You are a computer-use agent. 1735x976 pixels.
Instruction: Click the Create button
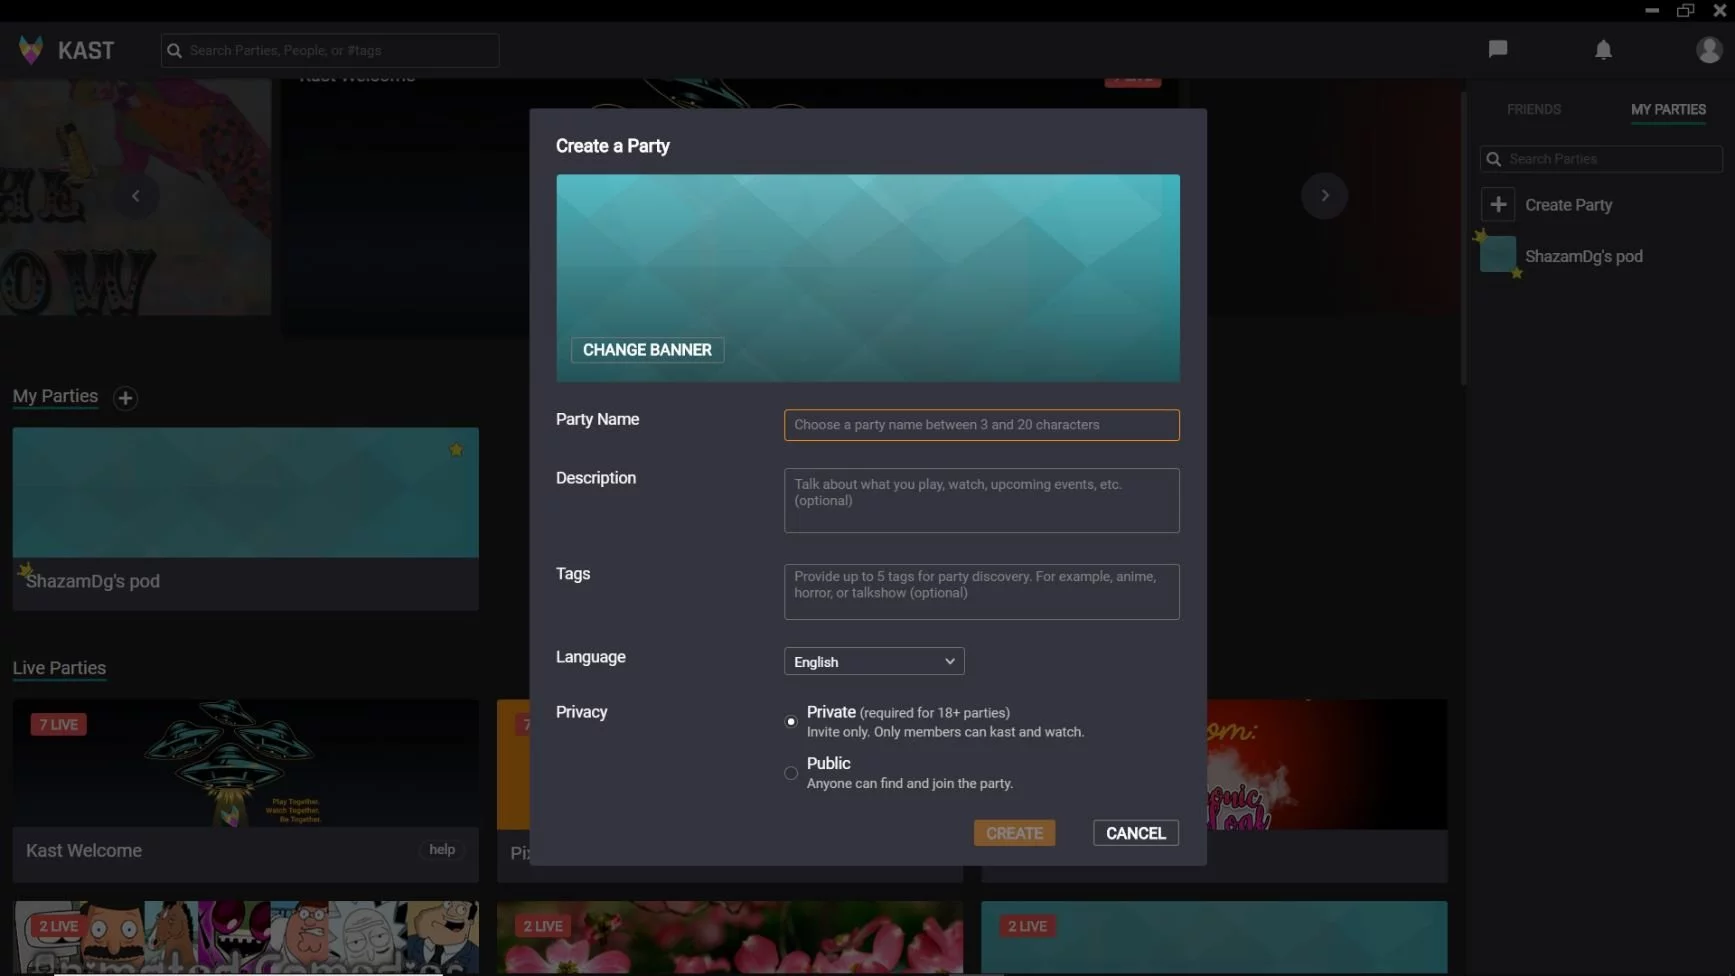1014,833
